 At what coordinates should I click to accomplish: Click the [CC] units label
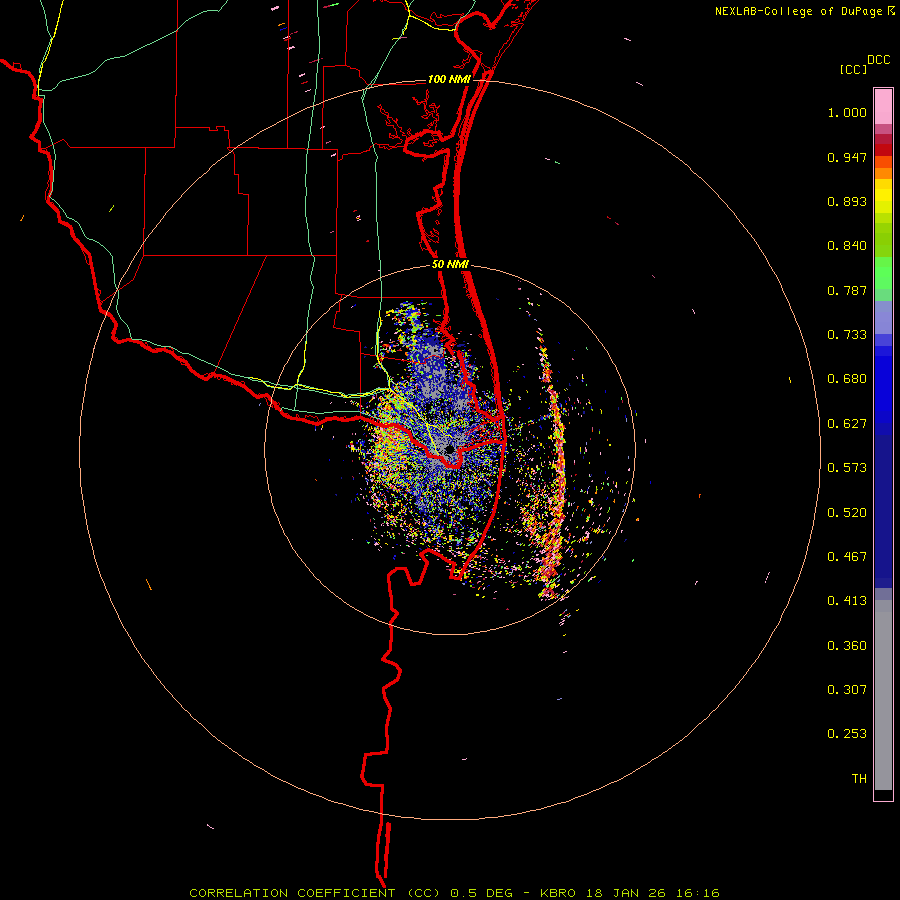854,69
